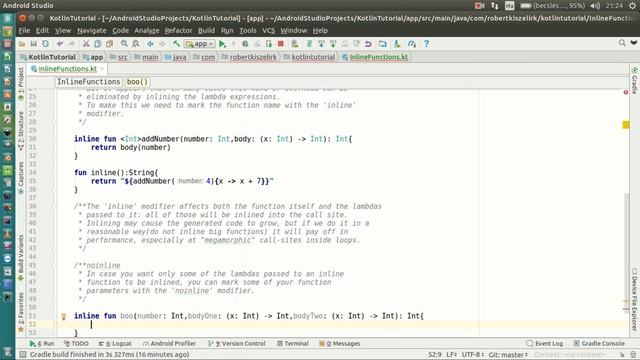Click KotlinTutorial in the breadcrumb bar

[x=48, y=57]
